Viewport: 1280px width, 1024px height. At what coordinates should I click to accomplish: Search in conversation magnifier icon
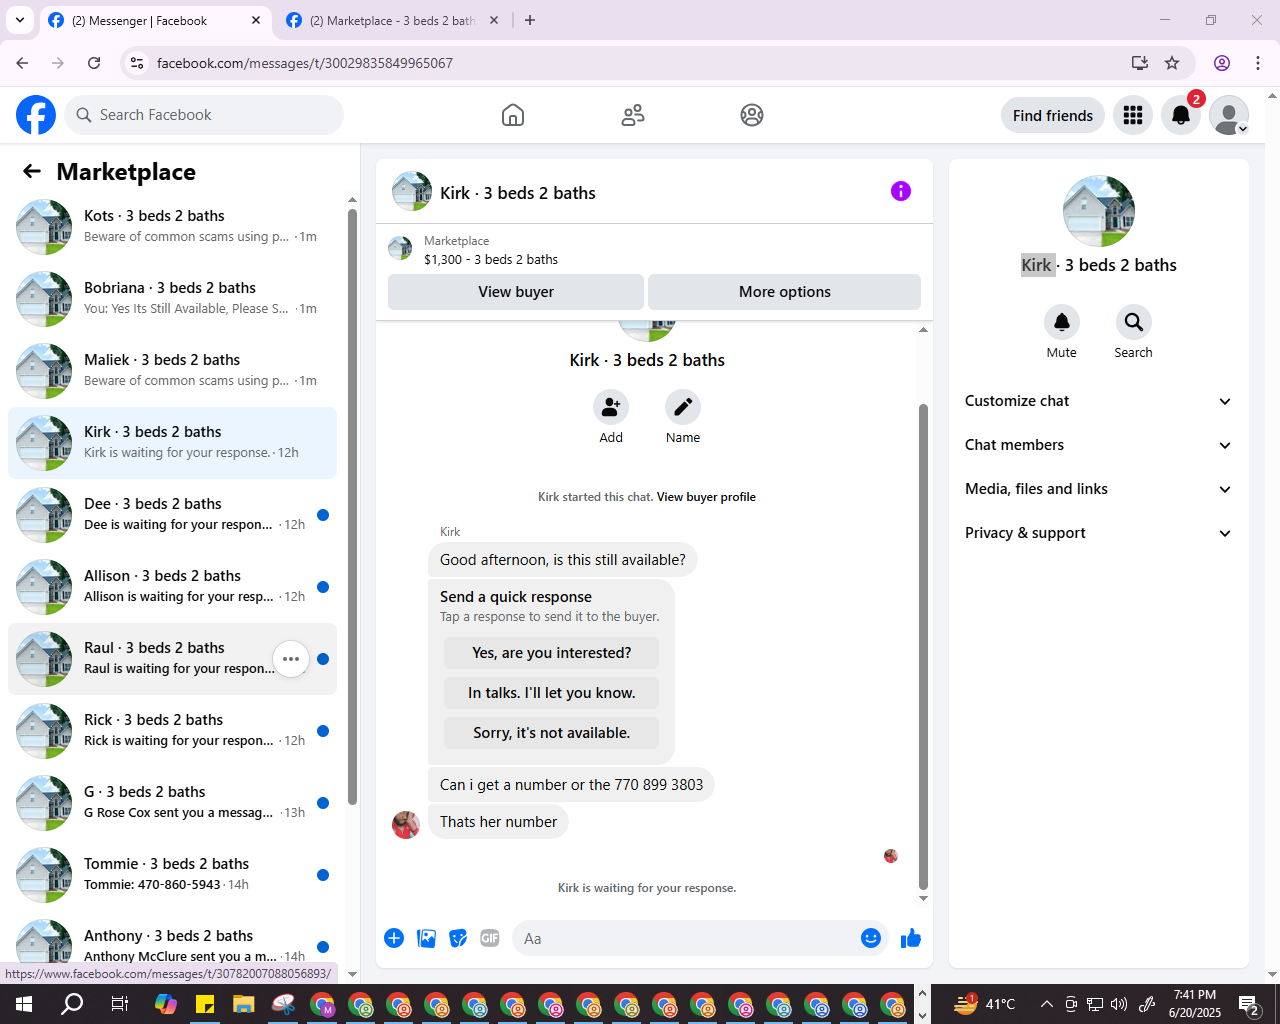click(1133, 322)
